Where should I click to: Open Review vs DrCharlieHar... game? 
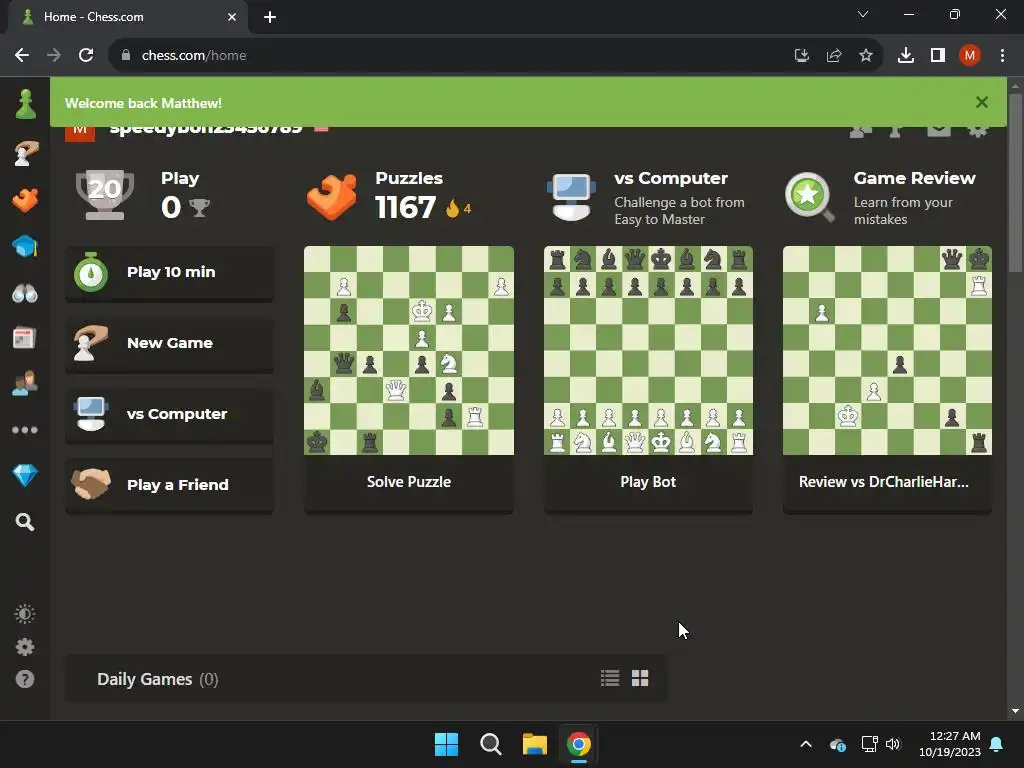[x=887, y=482]
